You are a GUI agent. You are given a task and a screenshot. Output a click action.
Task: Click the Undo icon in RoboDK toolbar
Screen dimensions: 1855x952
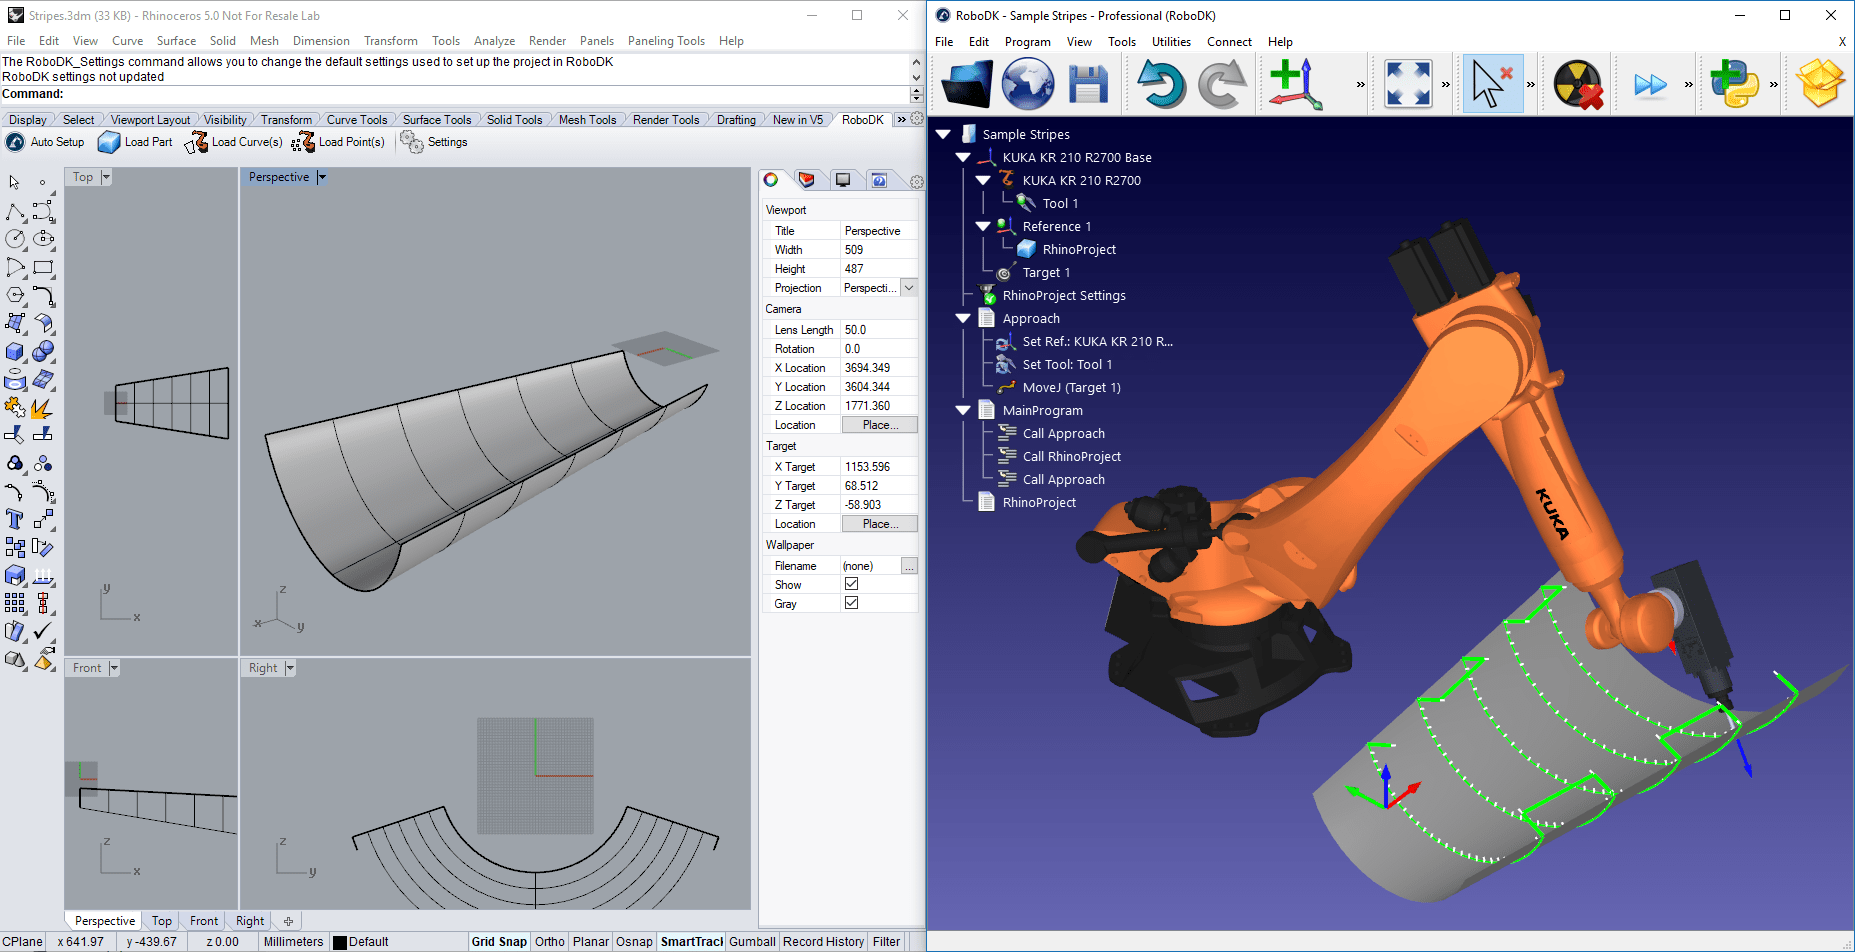1161,83
